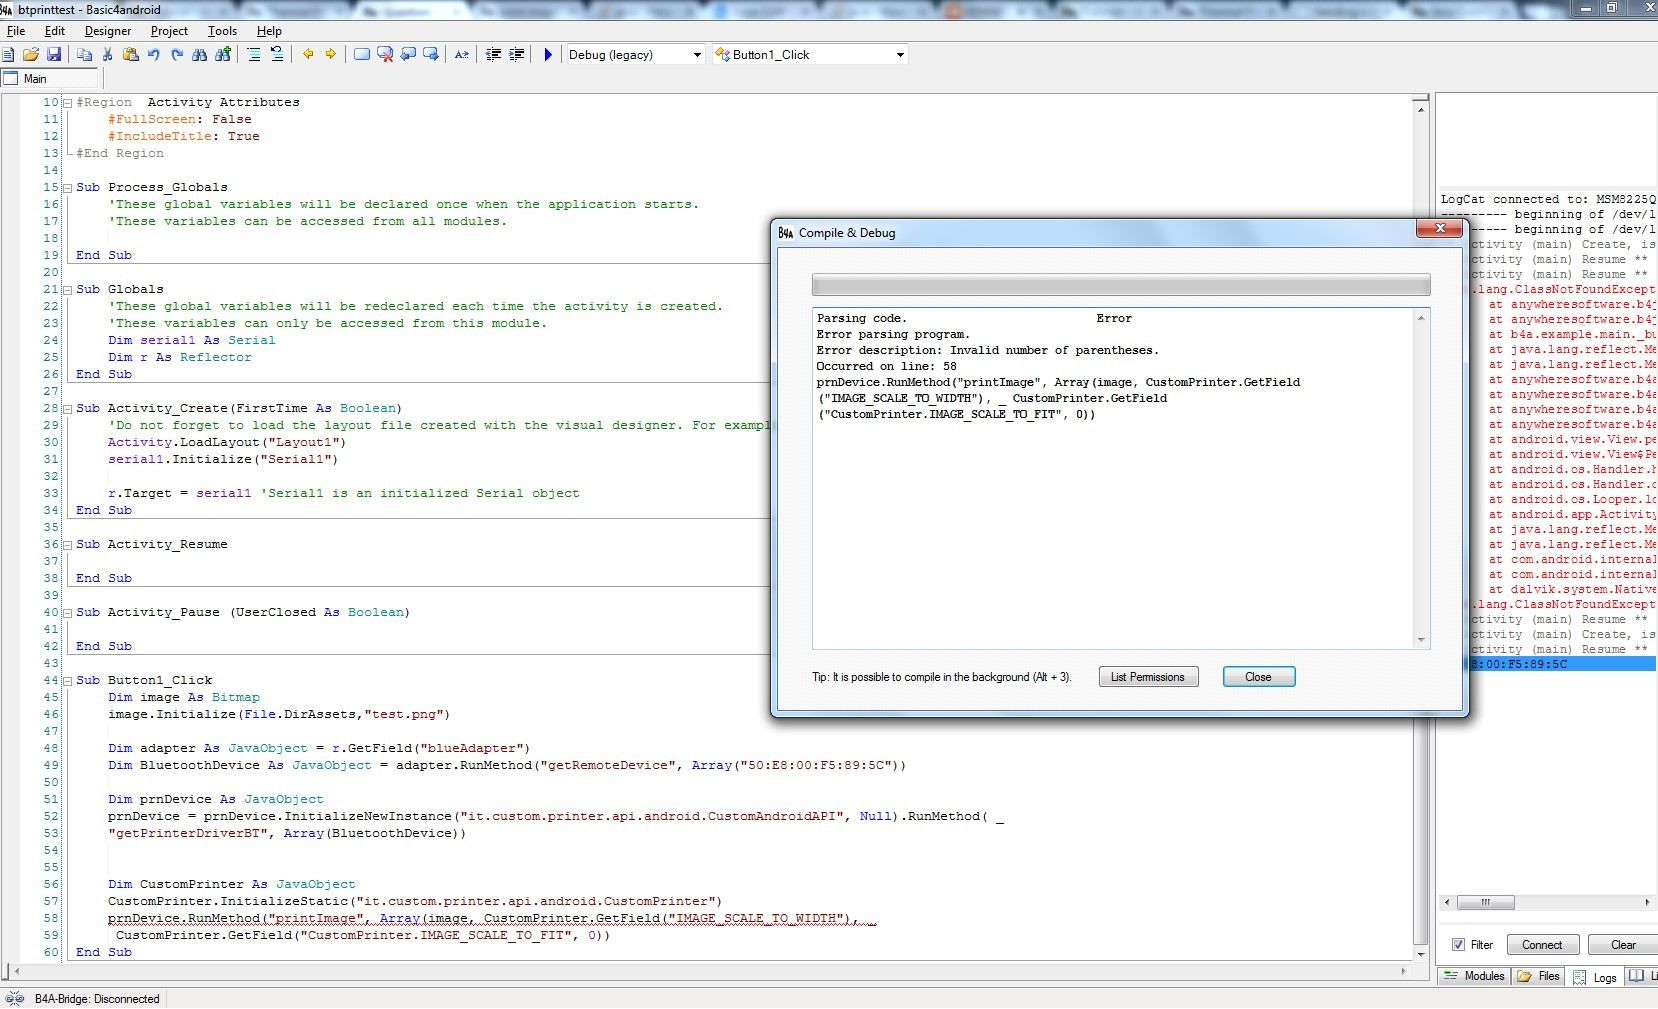Click the Logs panel horizontal scrollbar thumb
1658x1009 pixels.
click(x=1485, y=902)
